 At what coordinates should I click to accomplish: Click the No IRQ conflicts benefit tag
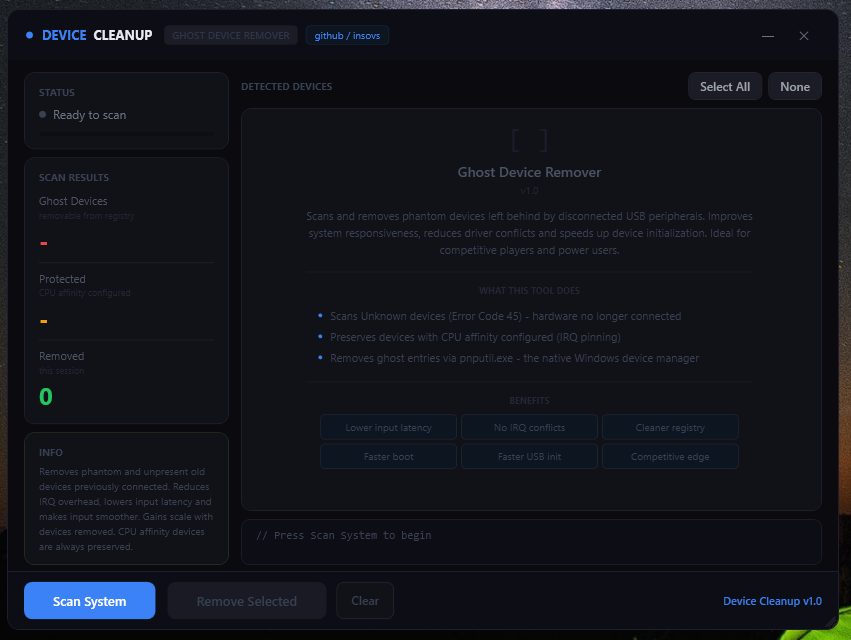coord(529,427)
